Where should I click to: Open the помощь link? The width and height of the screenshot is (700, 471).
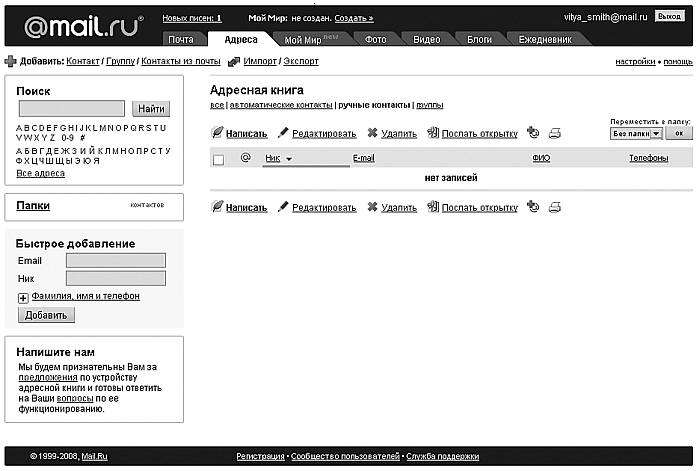[x=678, y=62]
